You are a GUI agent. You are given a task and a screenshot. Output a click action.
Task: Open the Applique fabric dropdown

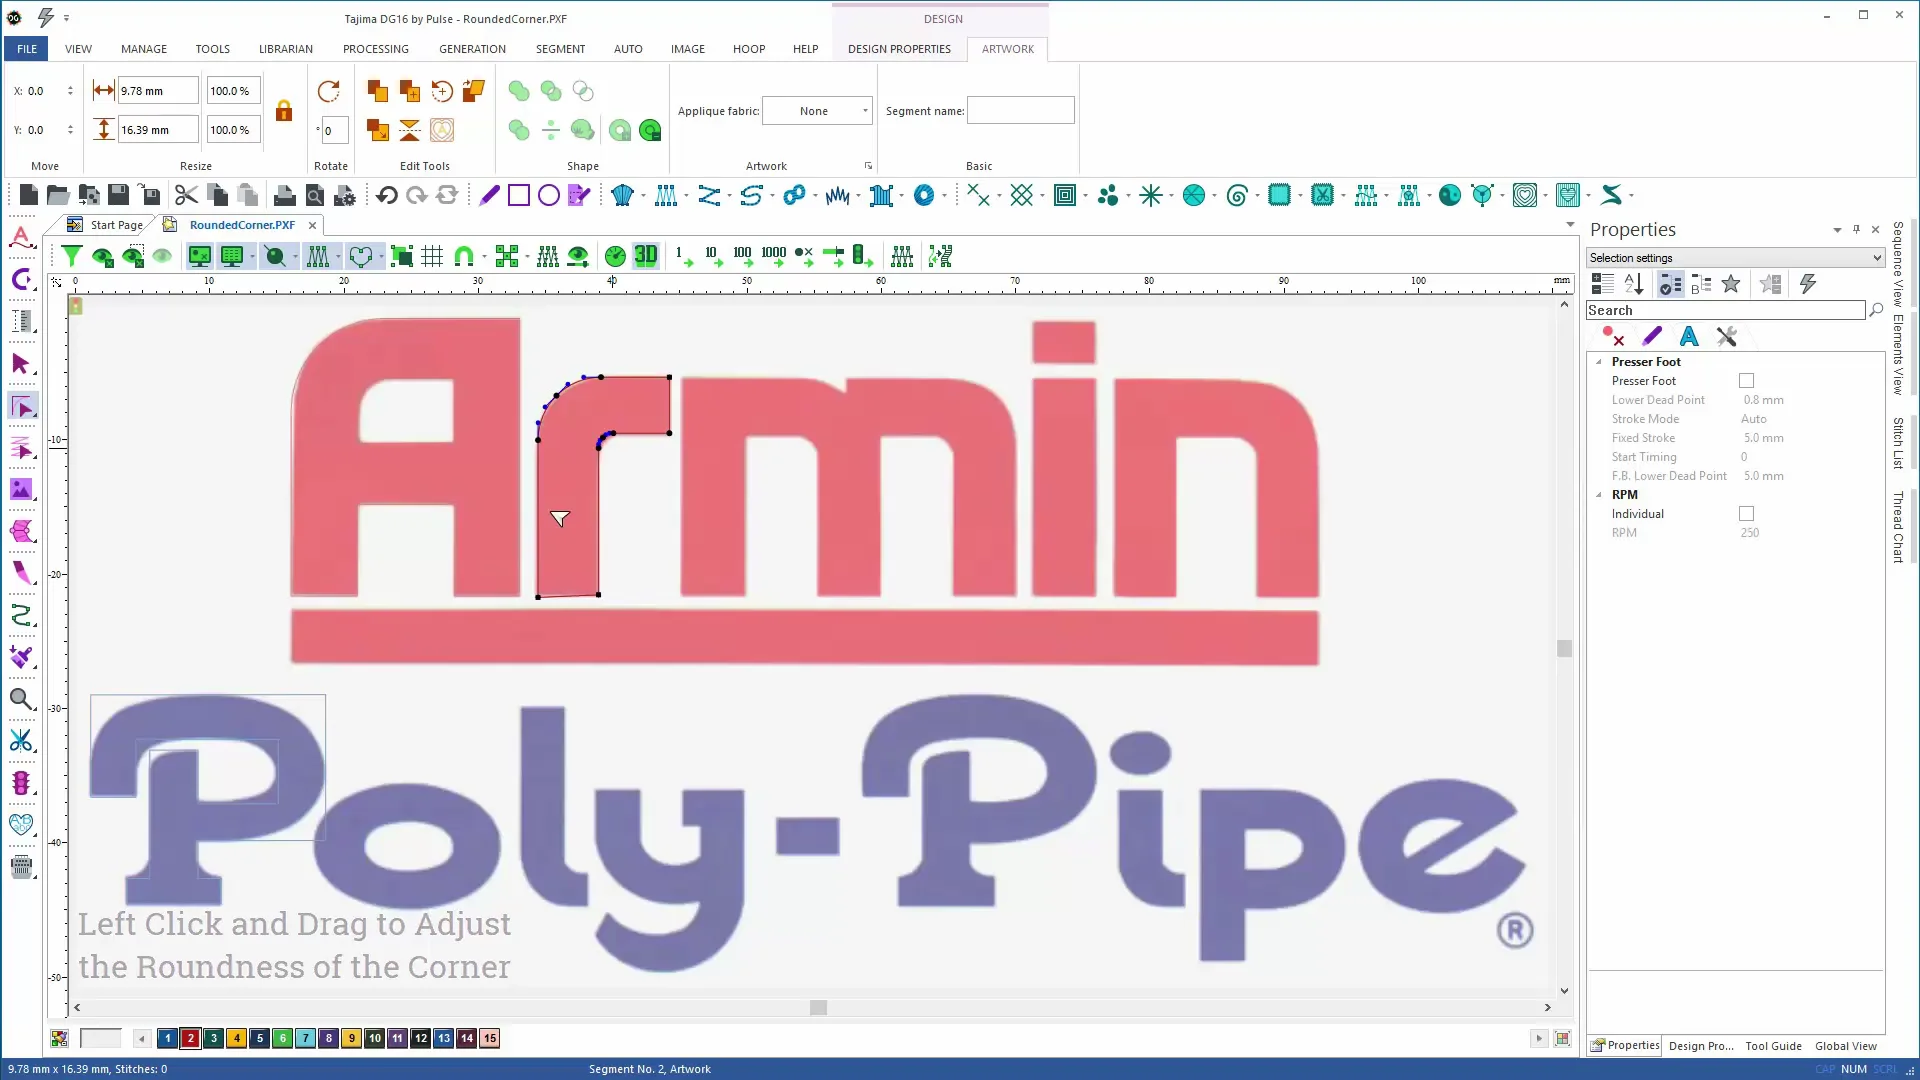click(865, 111)
